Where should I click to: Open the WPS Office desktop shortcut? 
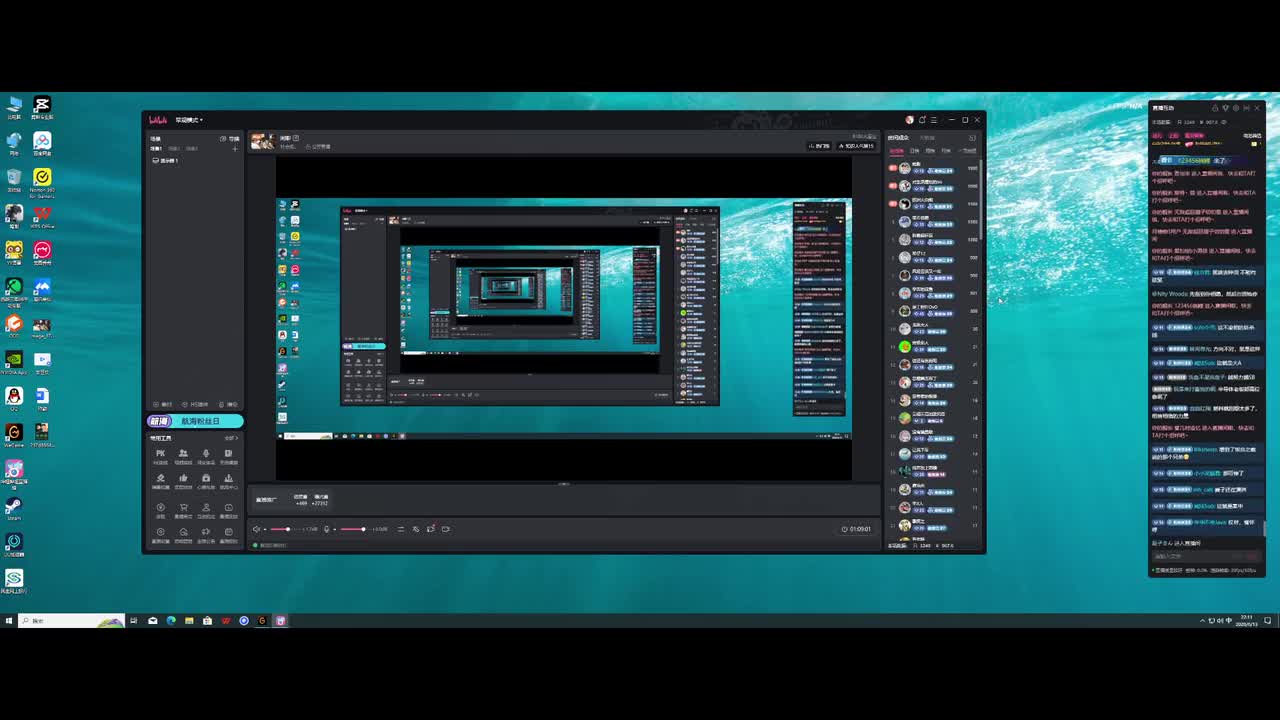point(41,217)
